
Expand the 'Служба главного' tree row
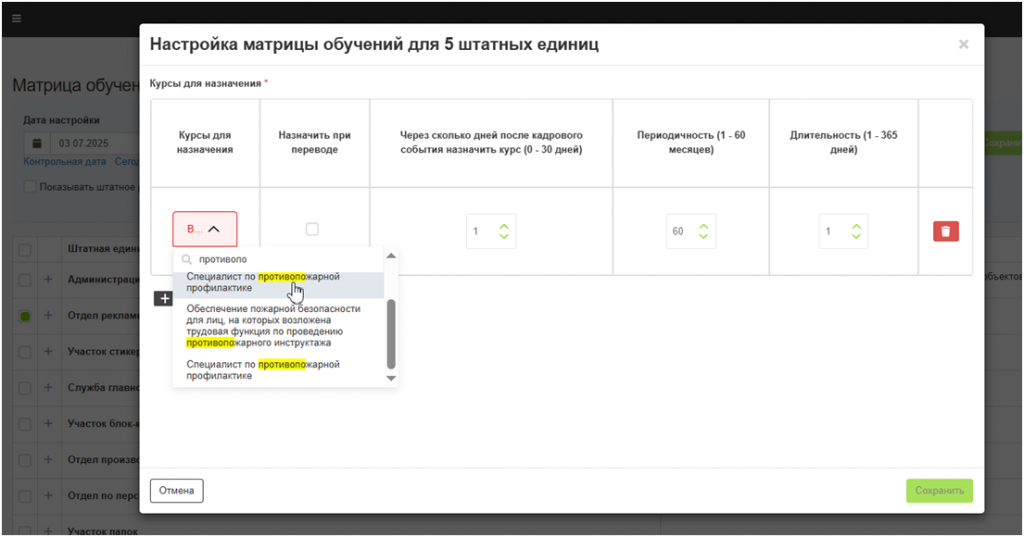click(x=48, y=387)
